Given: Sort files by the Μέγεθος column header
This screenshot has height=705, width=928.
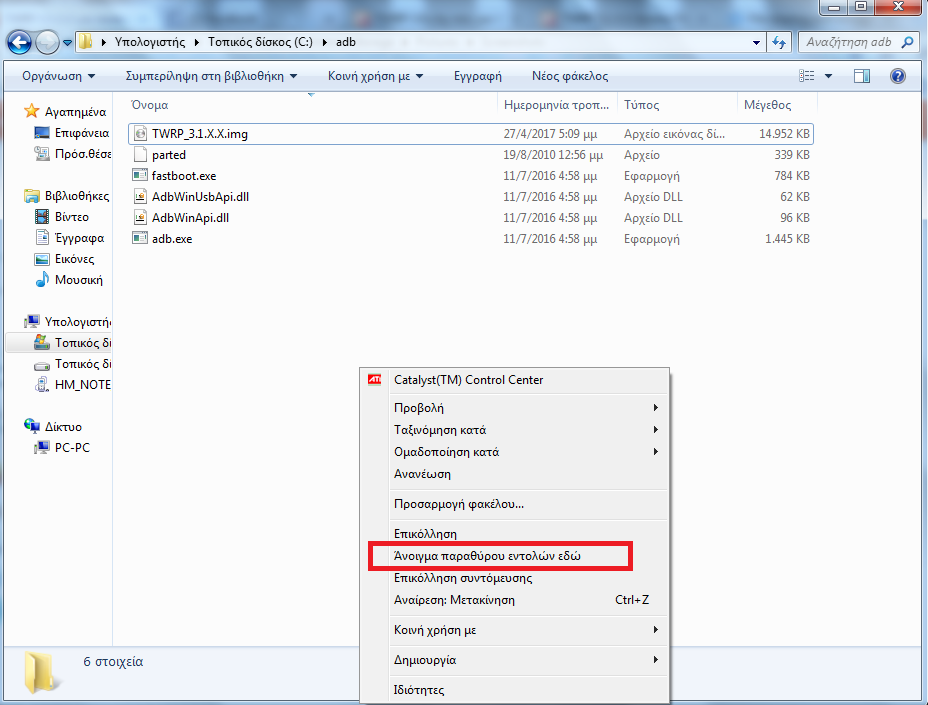Looking at the screenshot, I should click(x=767, y=105).
